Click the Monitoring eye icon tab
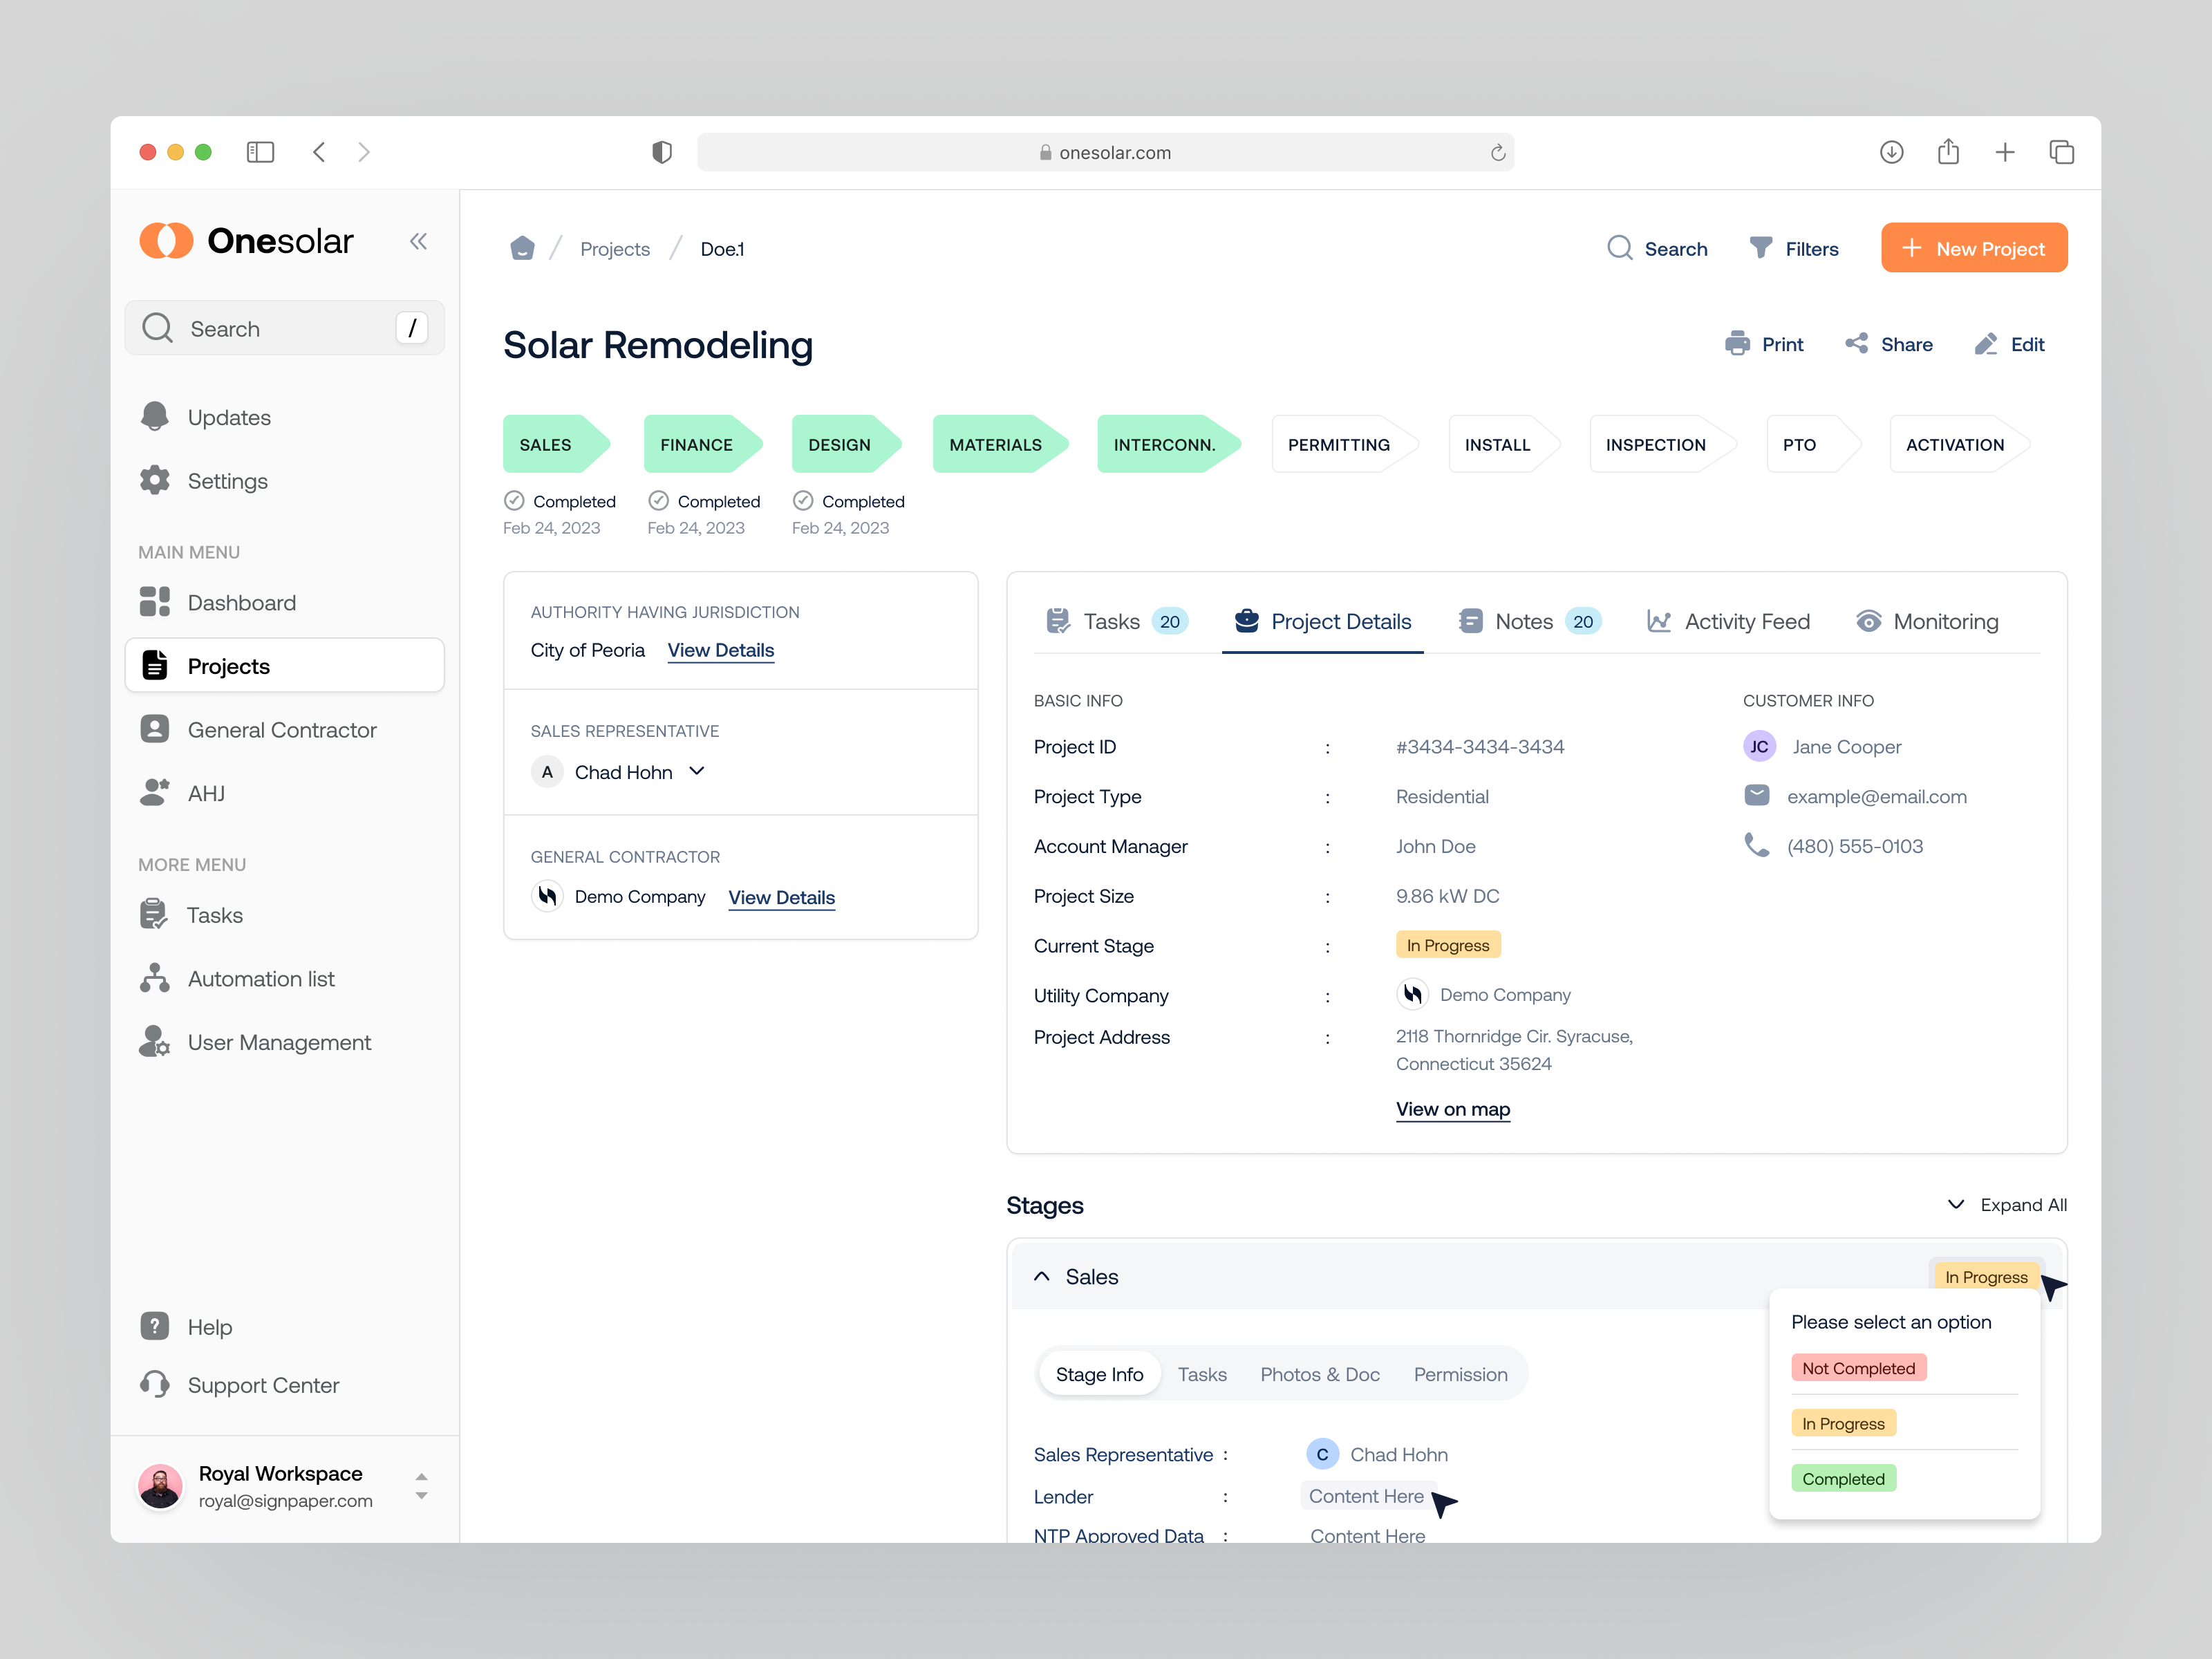 1869,621
